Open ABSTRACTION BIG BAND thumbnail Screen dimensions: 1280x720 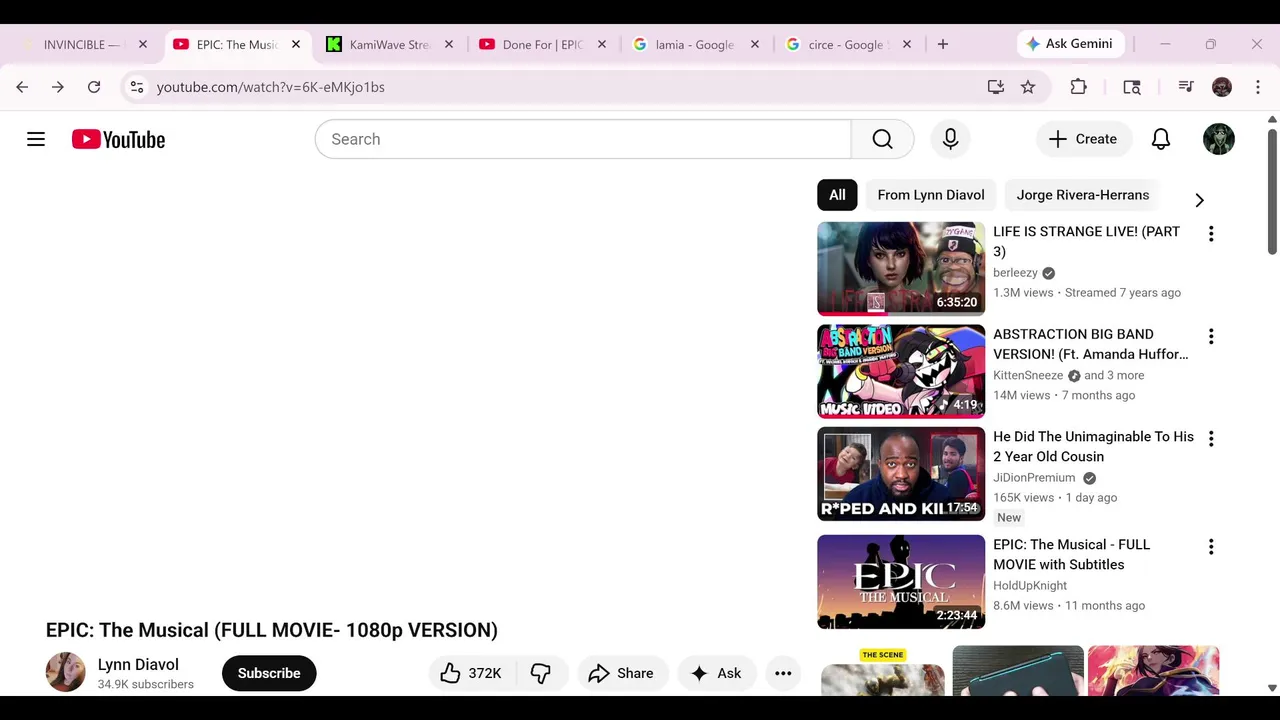point(901,371)
